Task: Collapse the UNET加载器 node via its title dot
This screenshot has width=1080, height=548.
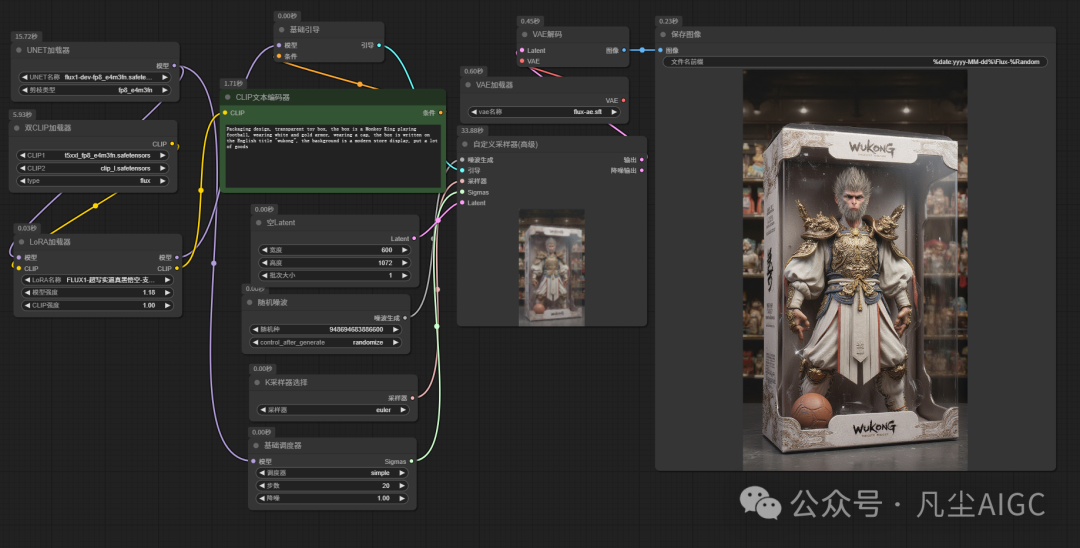Action: (x=19, y=50)
